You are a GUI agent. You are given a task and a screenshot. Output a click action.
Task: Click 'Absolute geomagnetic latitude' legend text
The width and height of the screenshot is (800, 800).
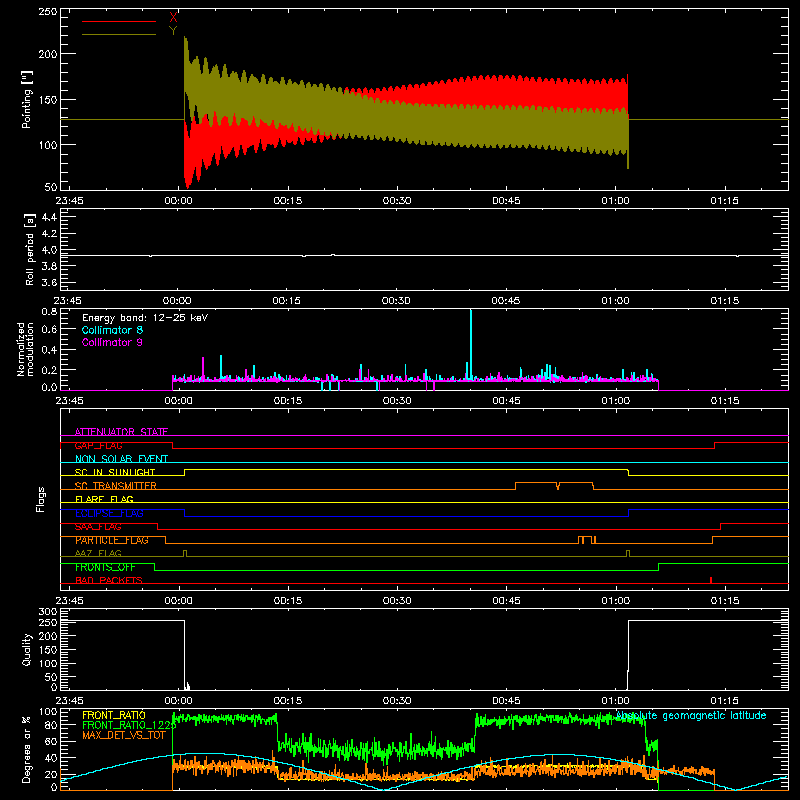point(691,716)
